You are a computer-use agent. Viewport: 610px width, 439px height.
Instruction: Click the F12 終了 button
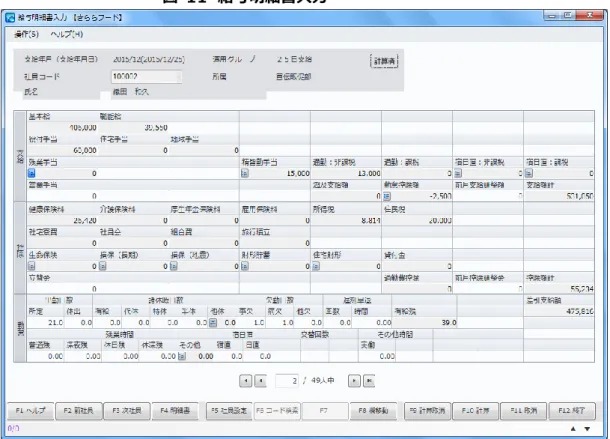[572, 411]
